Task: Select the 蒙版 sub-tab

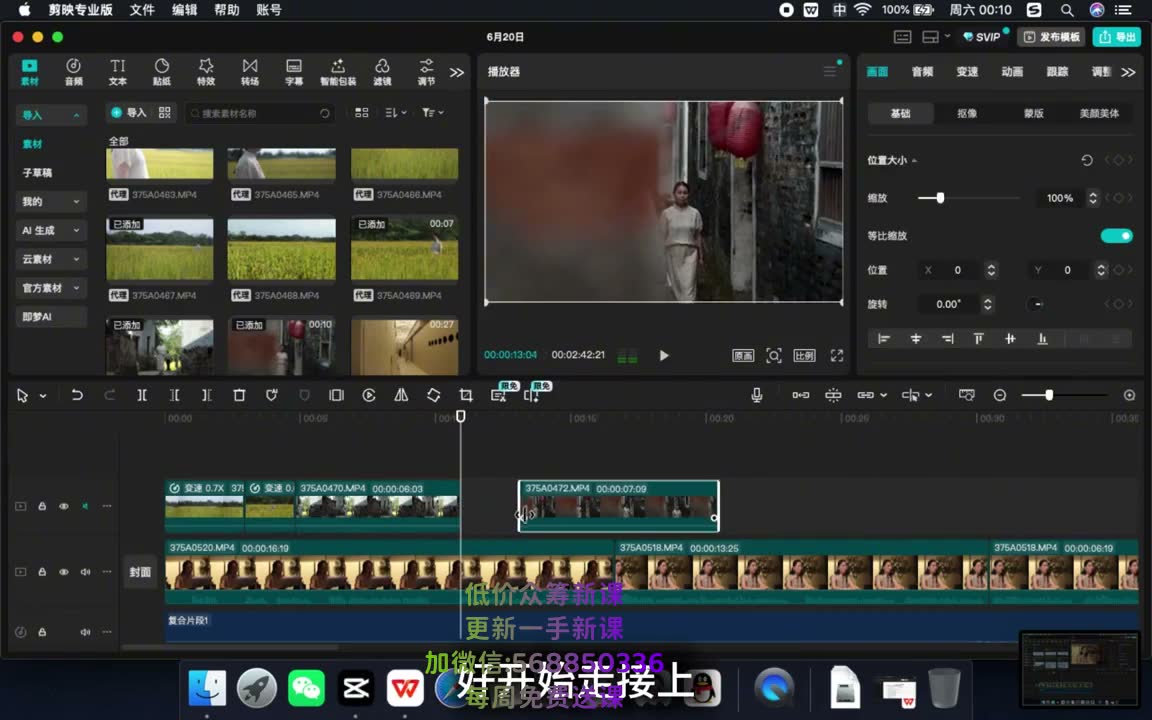Action: (1033, 113)
